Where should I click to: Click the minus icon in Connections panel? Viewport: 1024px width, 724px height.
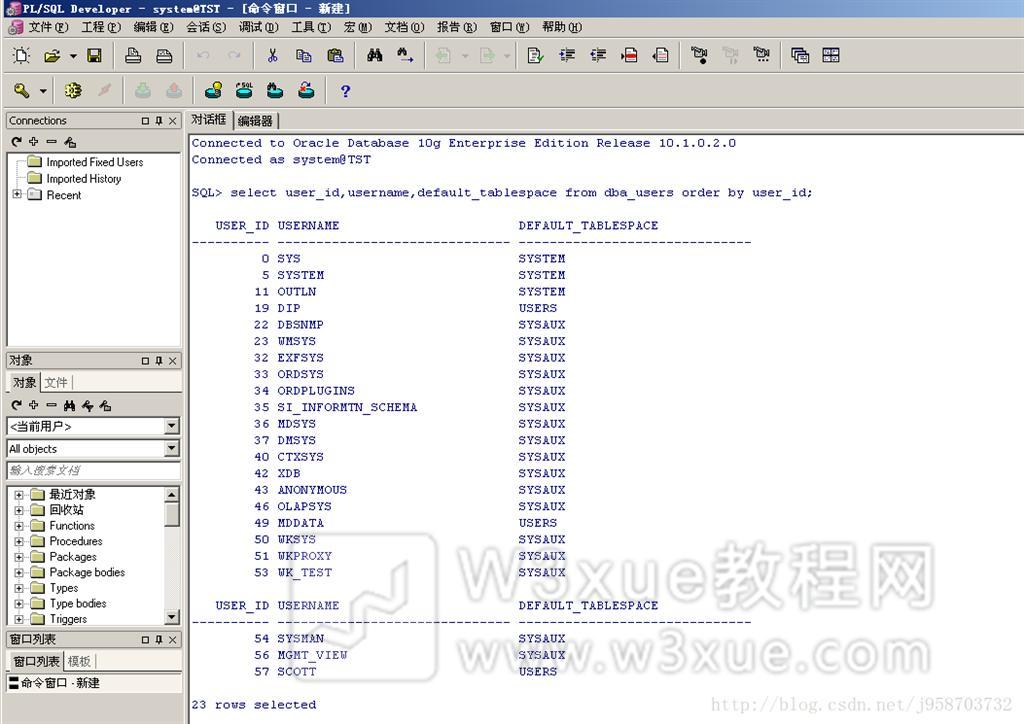[x=52, y=142]
